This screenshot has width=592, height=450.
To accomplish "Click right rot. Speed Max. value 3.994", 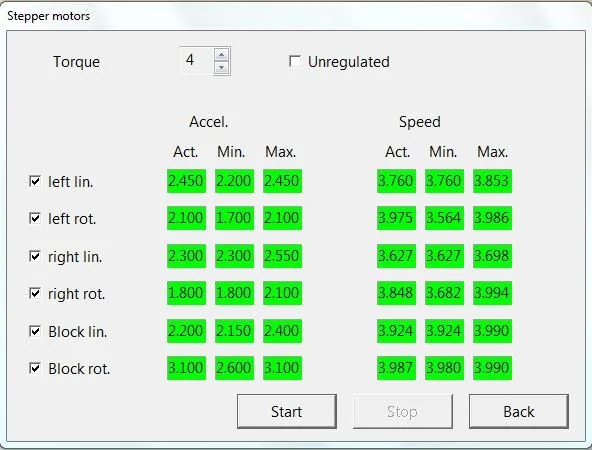I will (492, 293).
